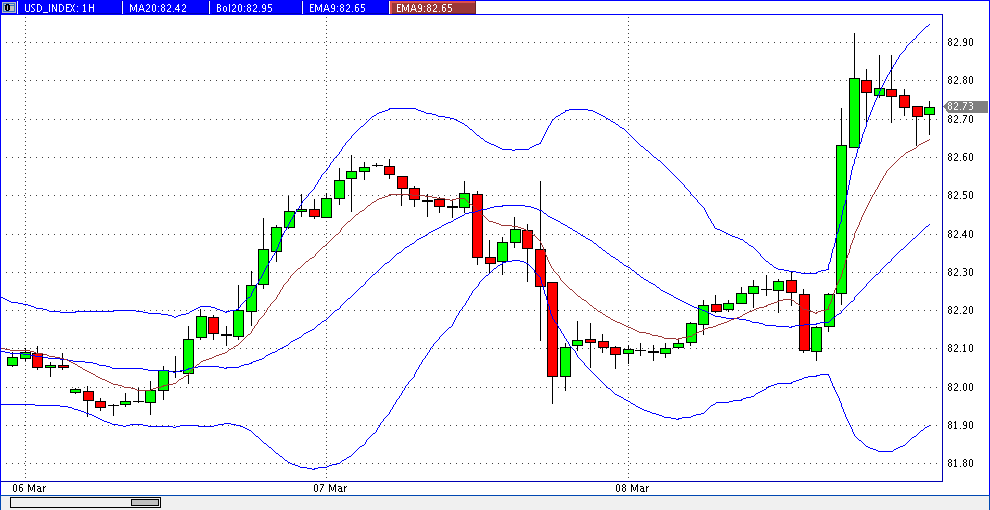The width and height of the screenshot is (990, 510).
Task: Select the red highlighted EMA9:82.65 label
Action: 432,8
